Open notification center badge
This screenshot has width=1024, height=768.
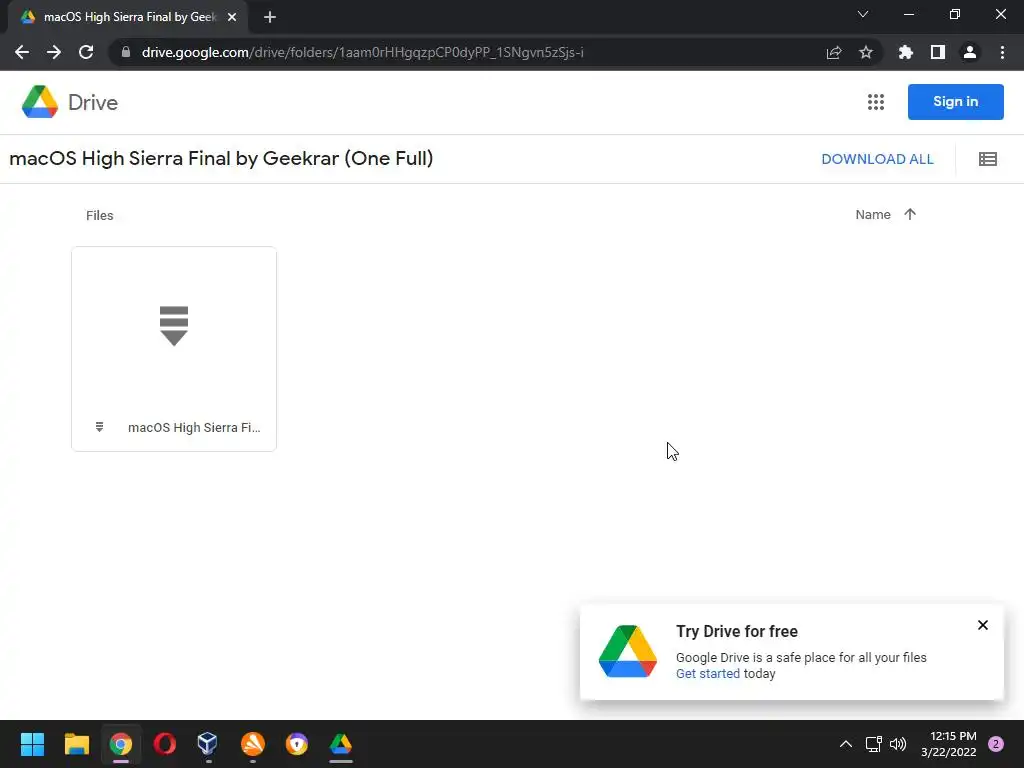tap(996, 744)
